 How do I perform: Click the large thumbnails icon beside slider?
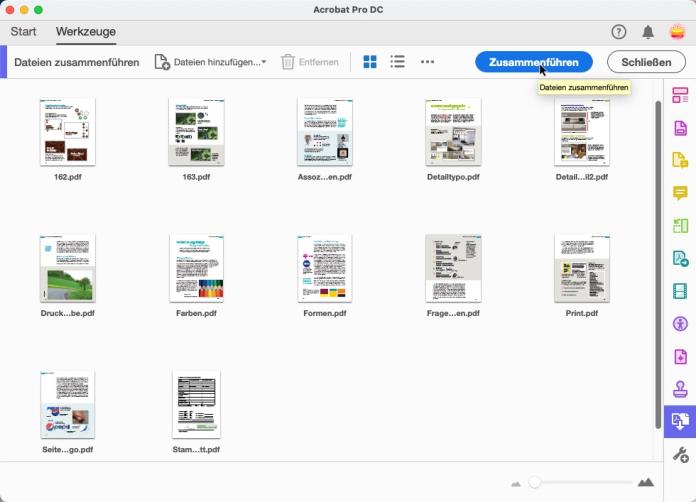(646, 483)
